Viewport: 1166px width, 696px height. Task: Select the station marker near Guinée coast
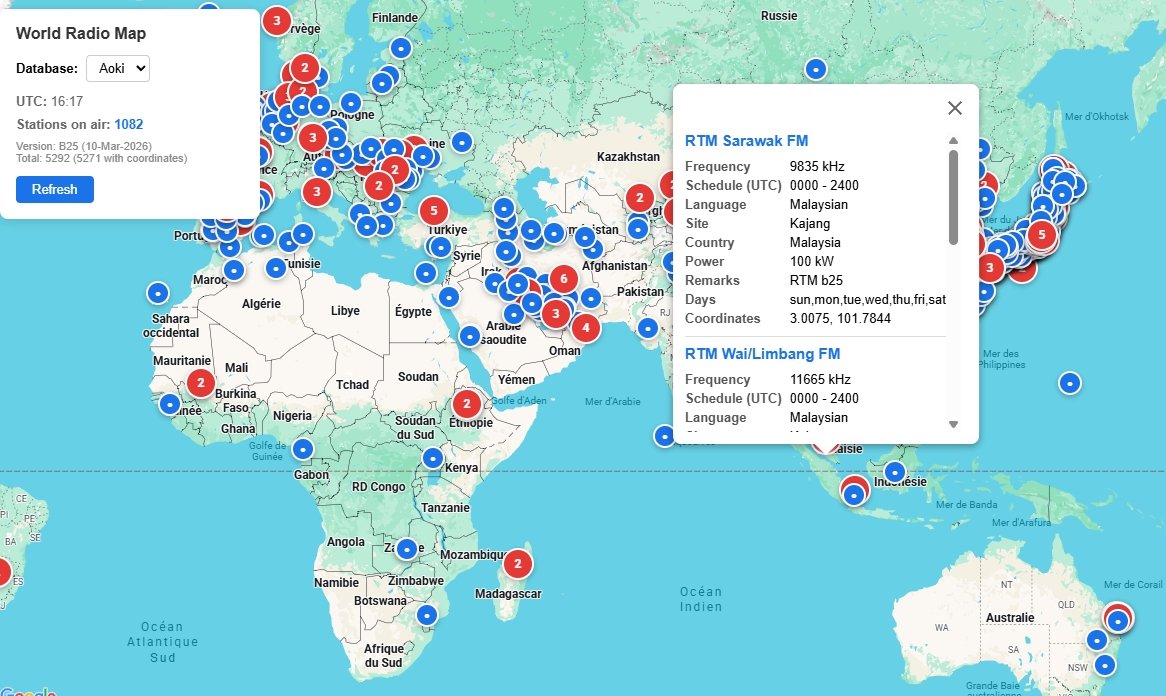pos(170,404)
